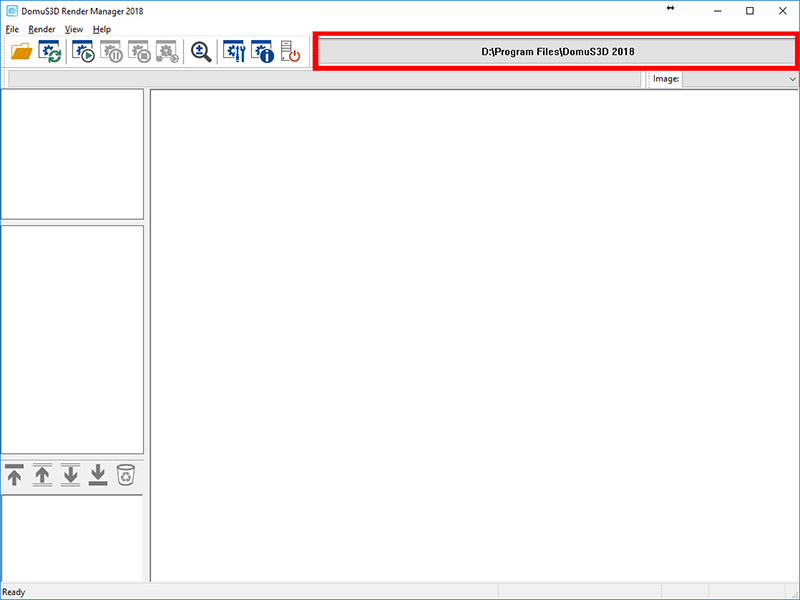Click the D:\Program Files\DomuS3D 2018 path button
Image resolution: width=800 pixels, height=600 pixels.
coord(557,52)
